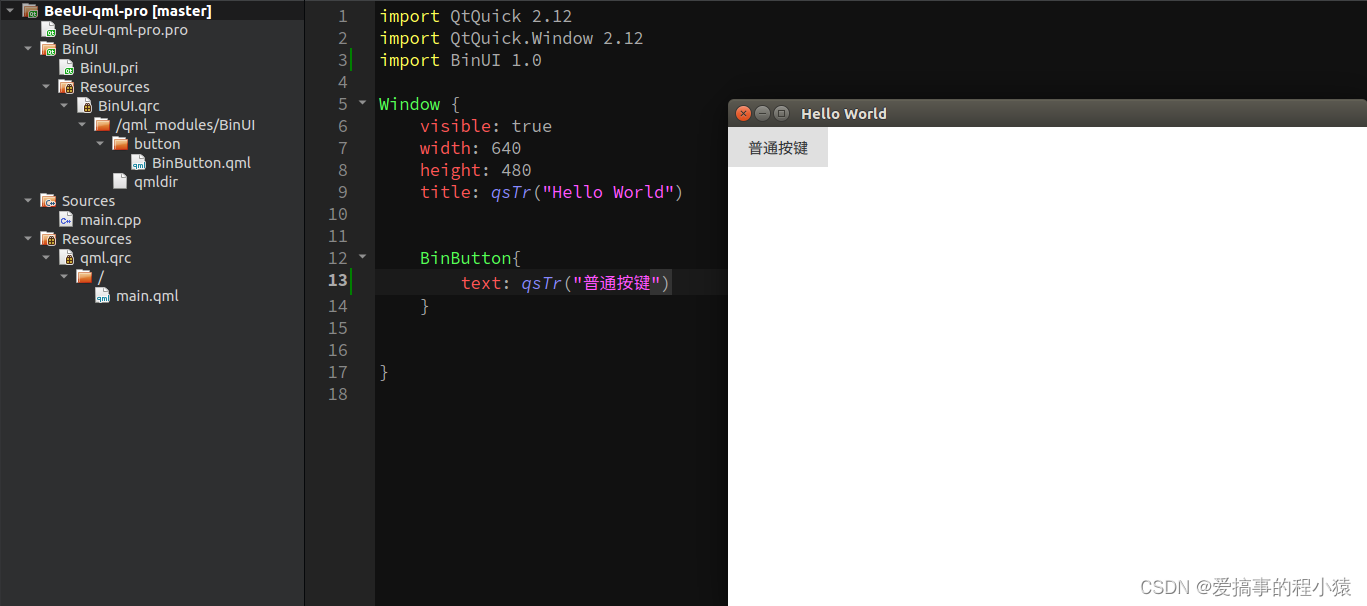Fold the BinButton block at line 12
The height and width of the screenshot is (606, 1367).
[x=363, y=257]
